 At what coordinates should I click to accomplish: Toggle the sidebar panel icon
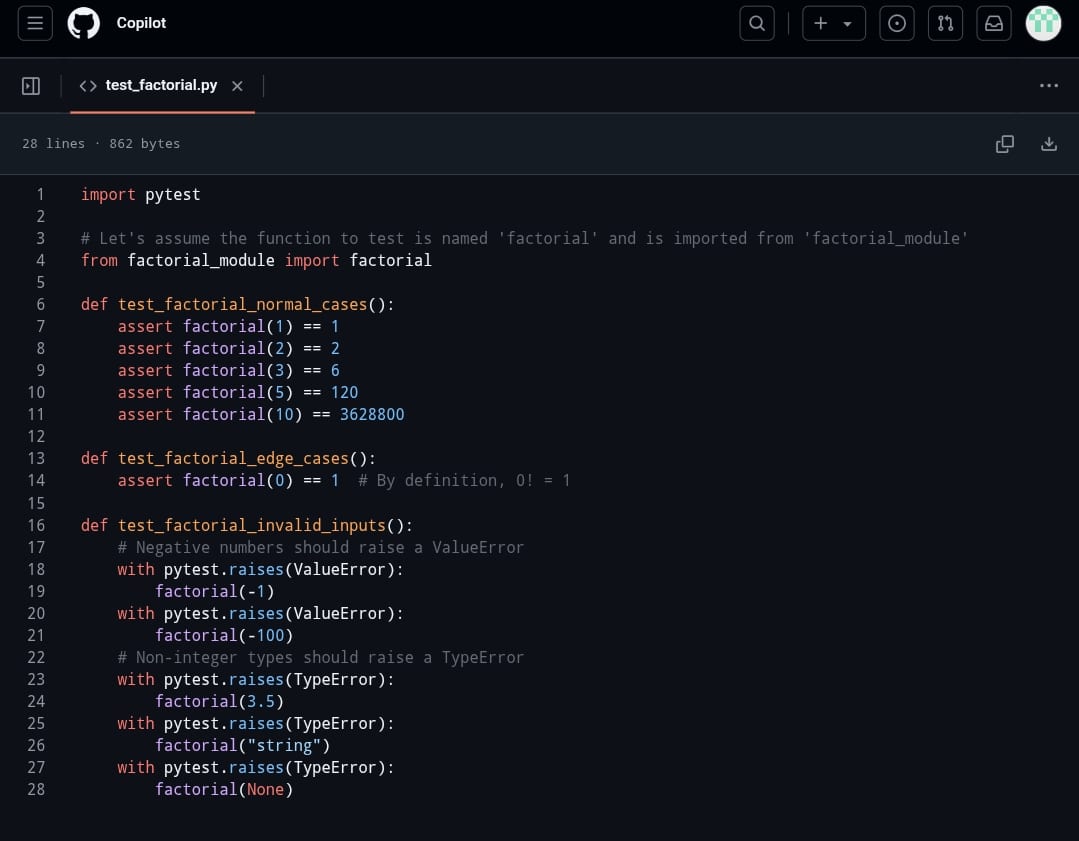(x=31, y=86)
